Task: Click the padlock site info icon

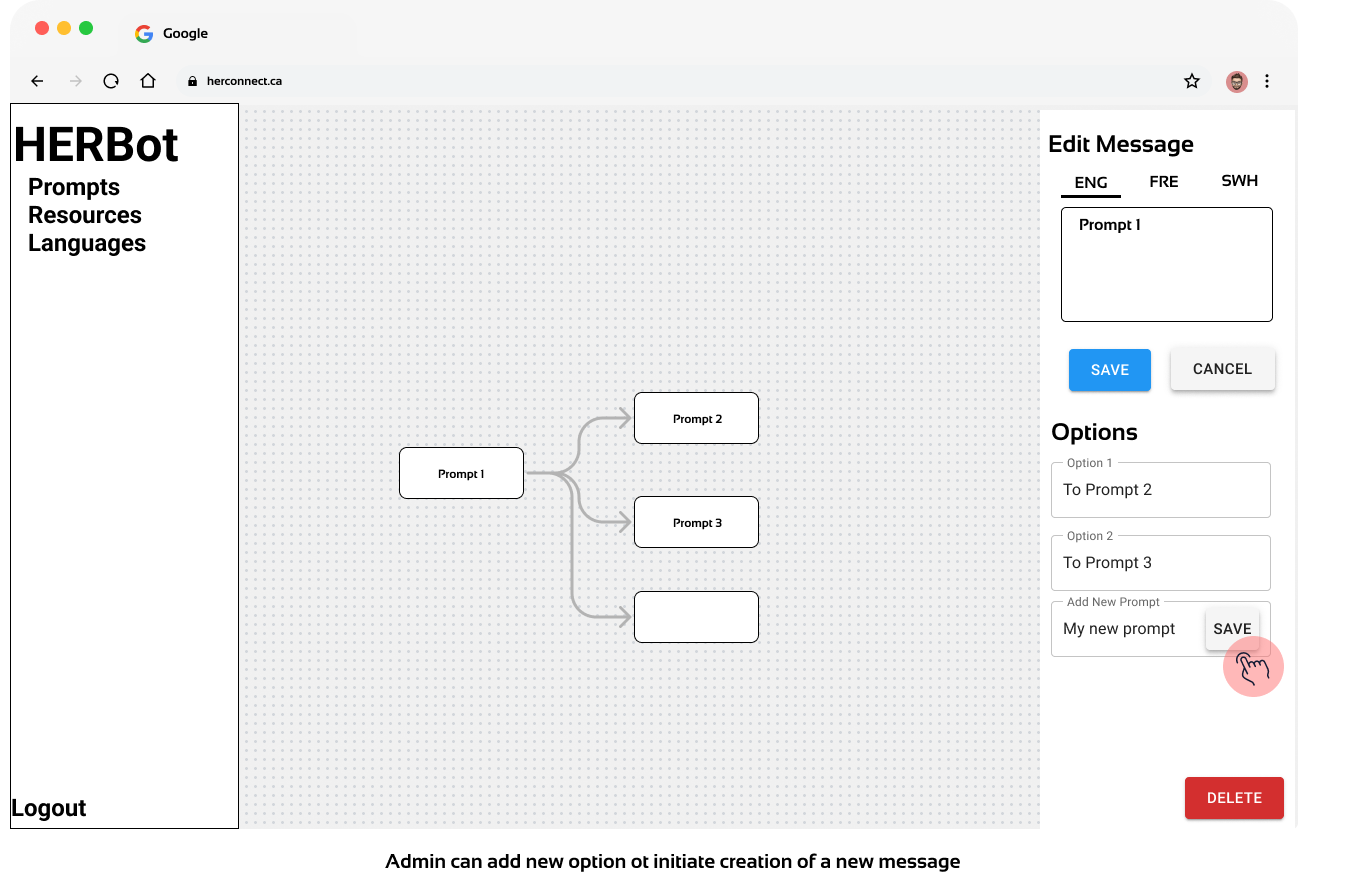Action: pos(193,81)
